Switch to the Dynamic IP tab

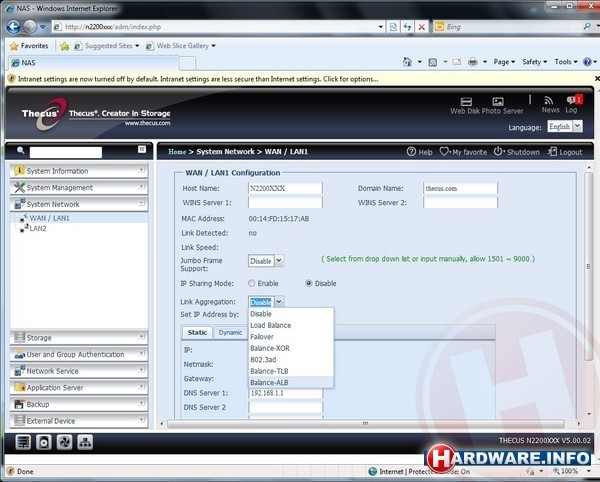230,332
